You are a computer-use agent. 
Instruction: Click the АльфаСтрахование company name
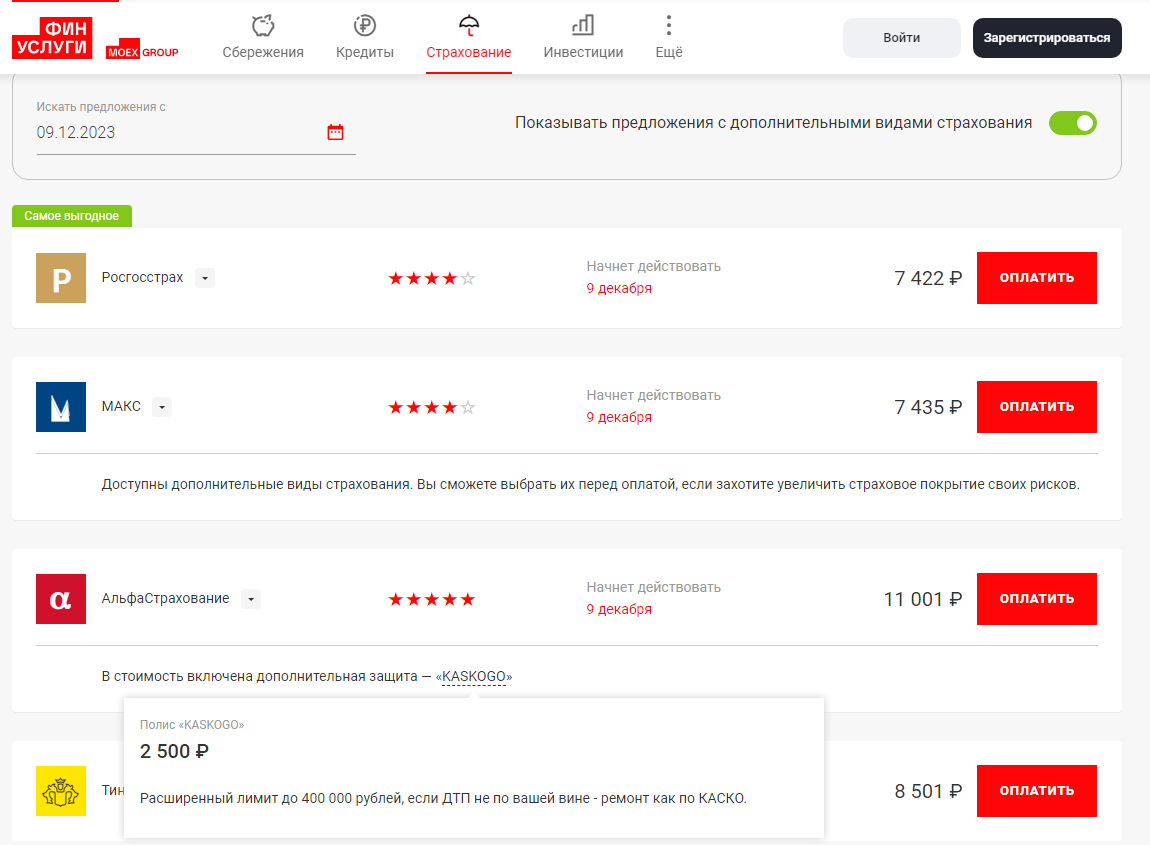(165, 599)
